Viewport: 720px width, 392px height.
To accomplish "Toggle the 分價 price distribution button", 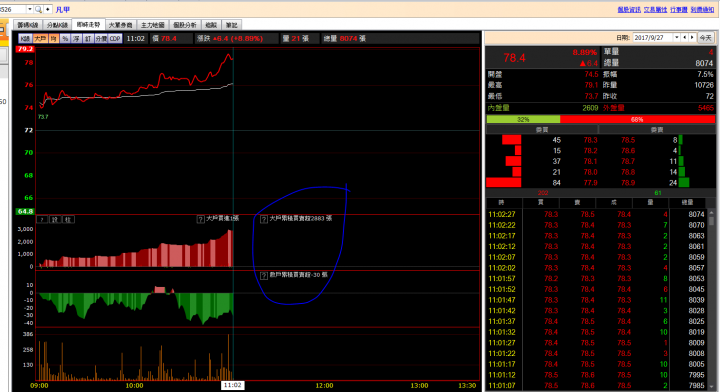I will pos(101,39).
